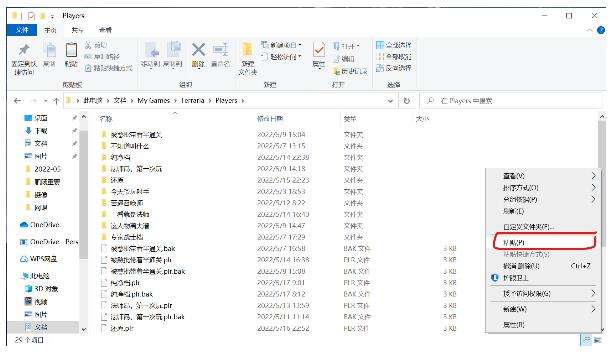Click Customize this folder (F) menu entry
The height and width of the screenshot is (362, 614).
click(544, 227)
